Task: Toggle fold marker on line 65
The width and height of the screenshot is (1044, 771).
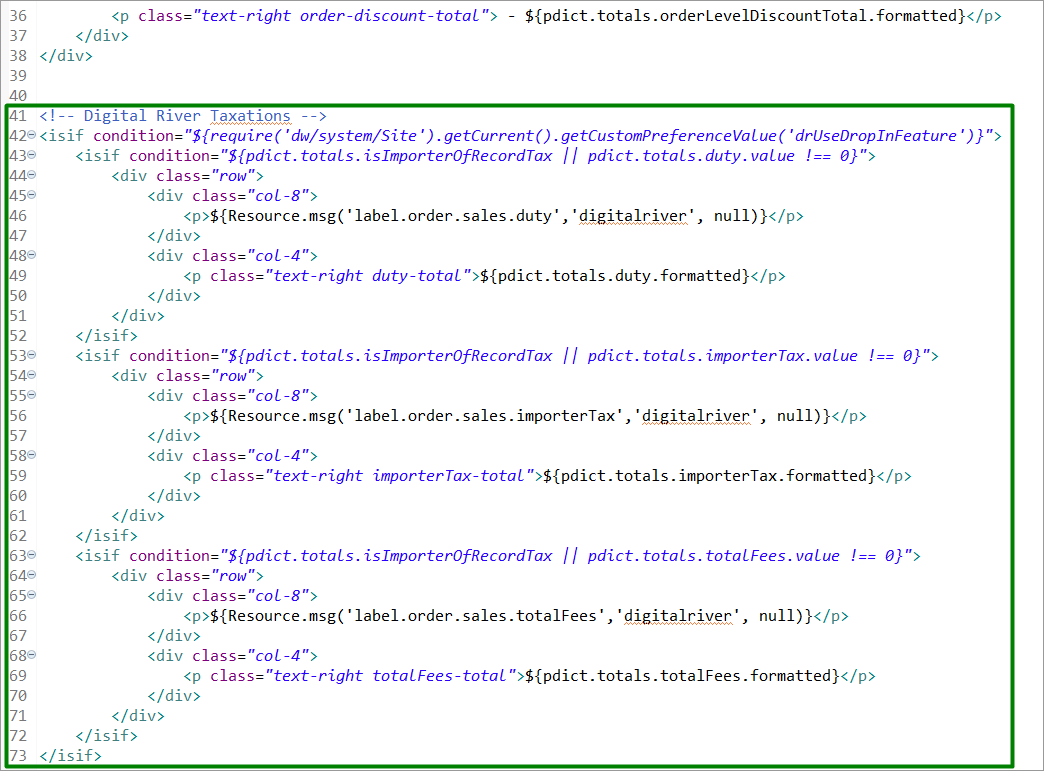Action: 32,596
